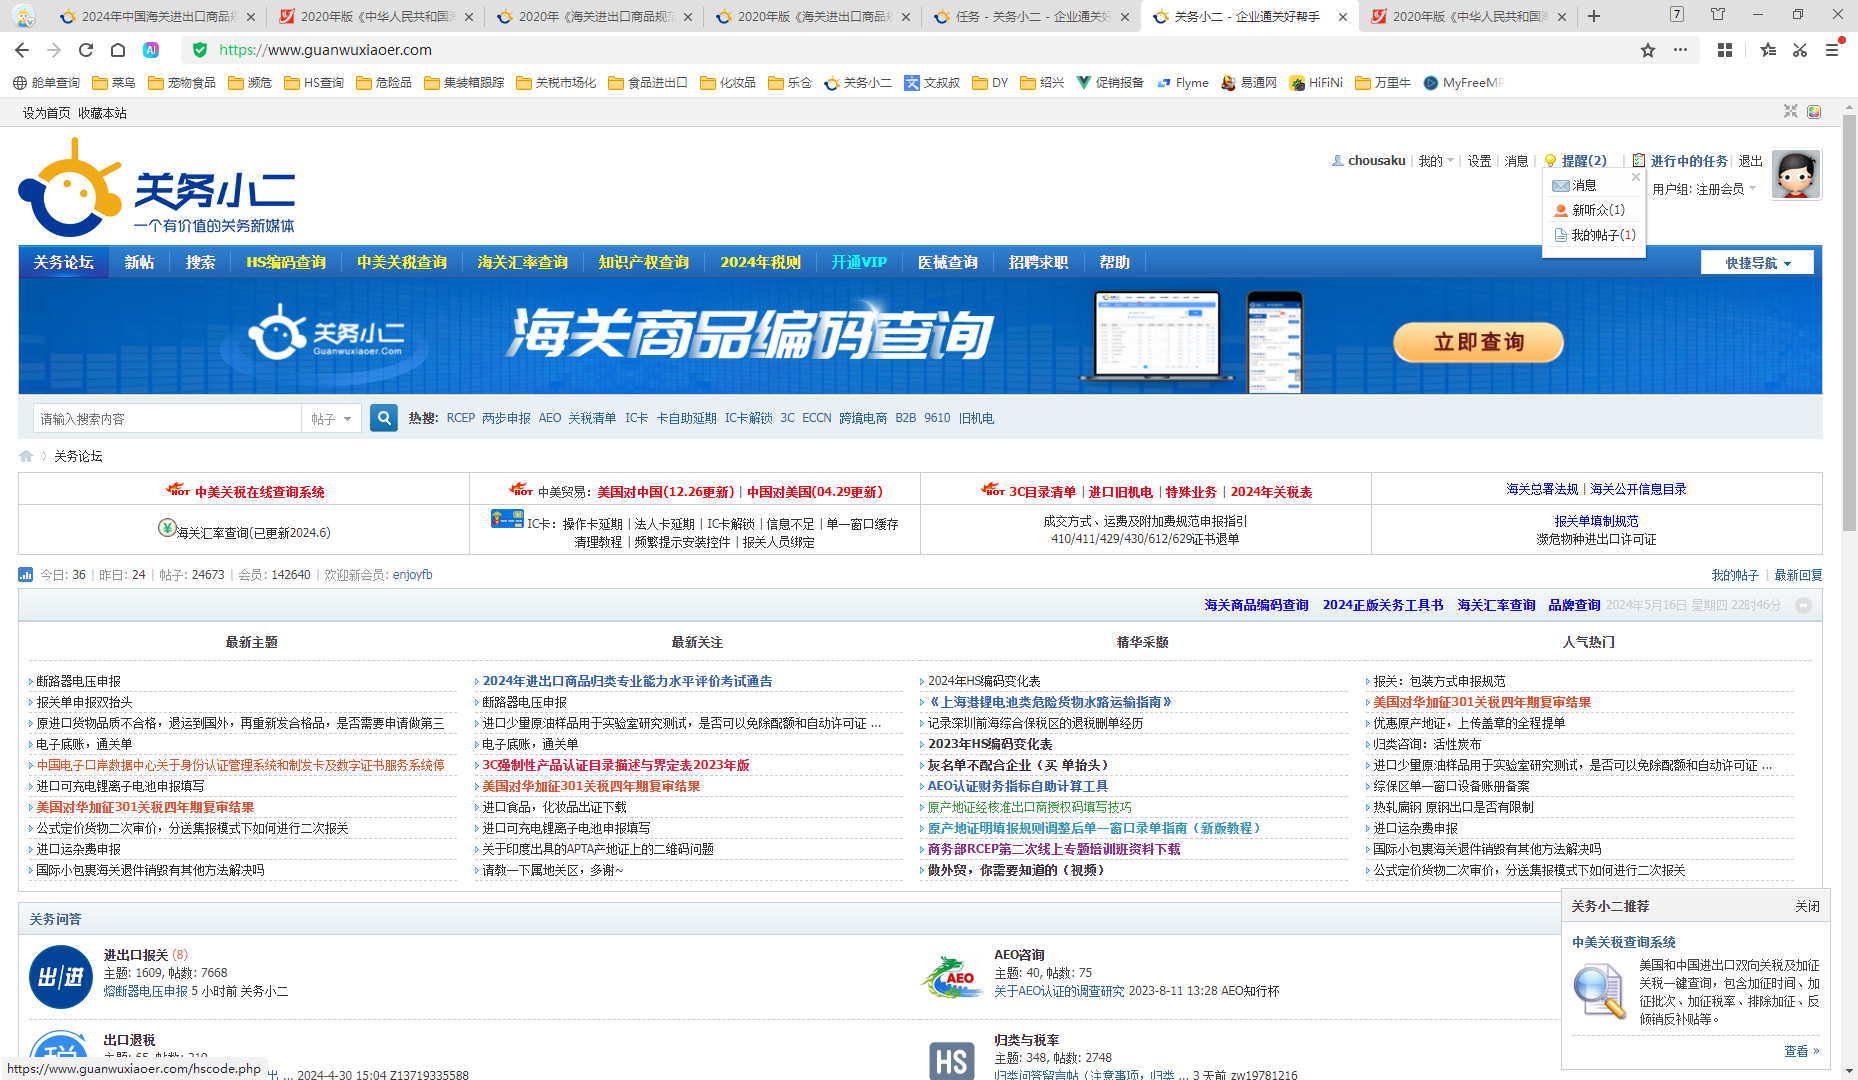Viewport: 1858px width, 1080px height.
Task: Open the browser main menu icon
Action: click(1832, 50)
